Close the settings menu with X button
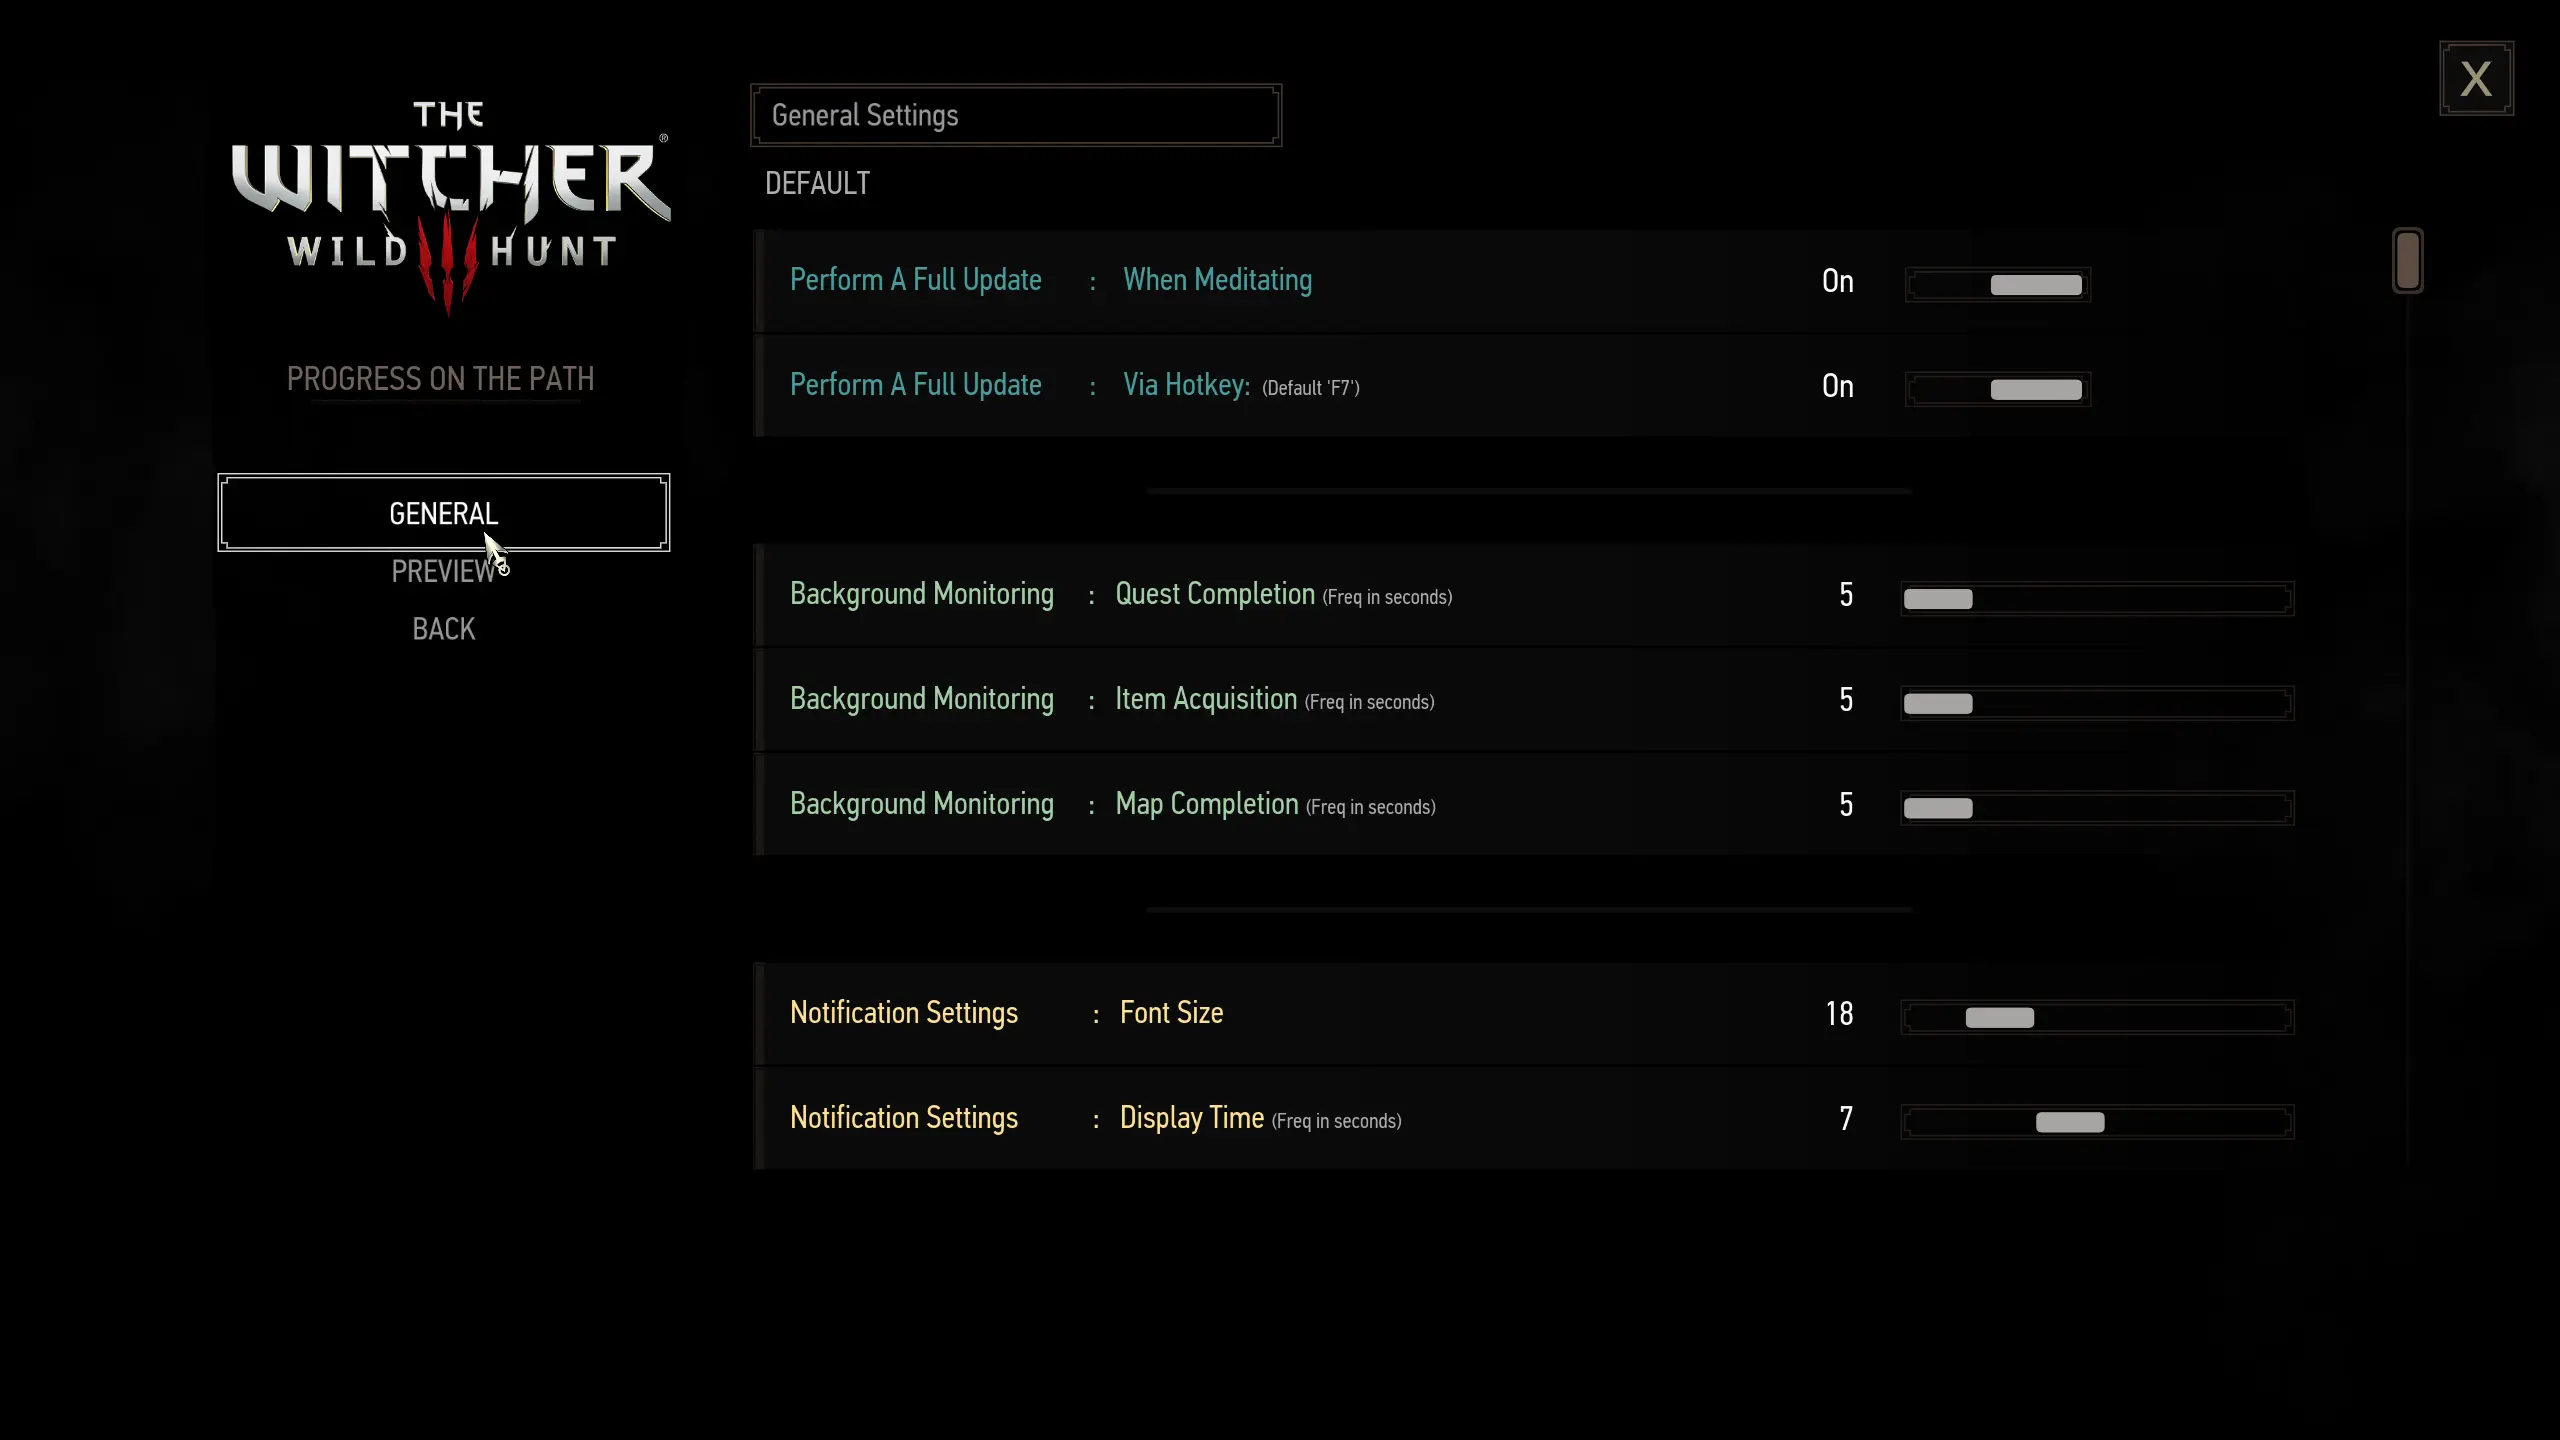Viewport: 2560px width, 1440px height. 2476,78
